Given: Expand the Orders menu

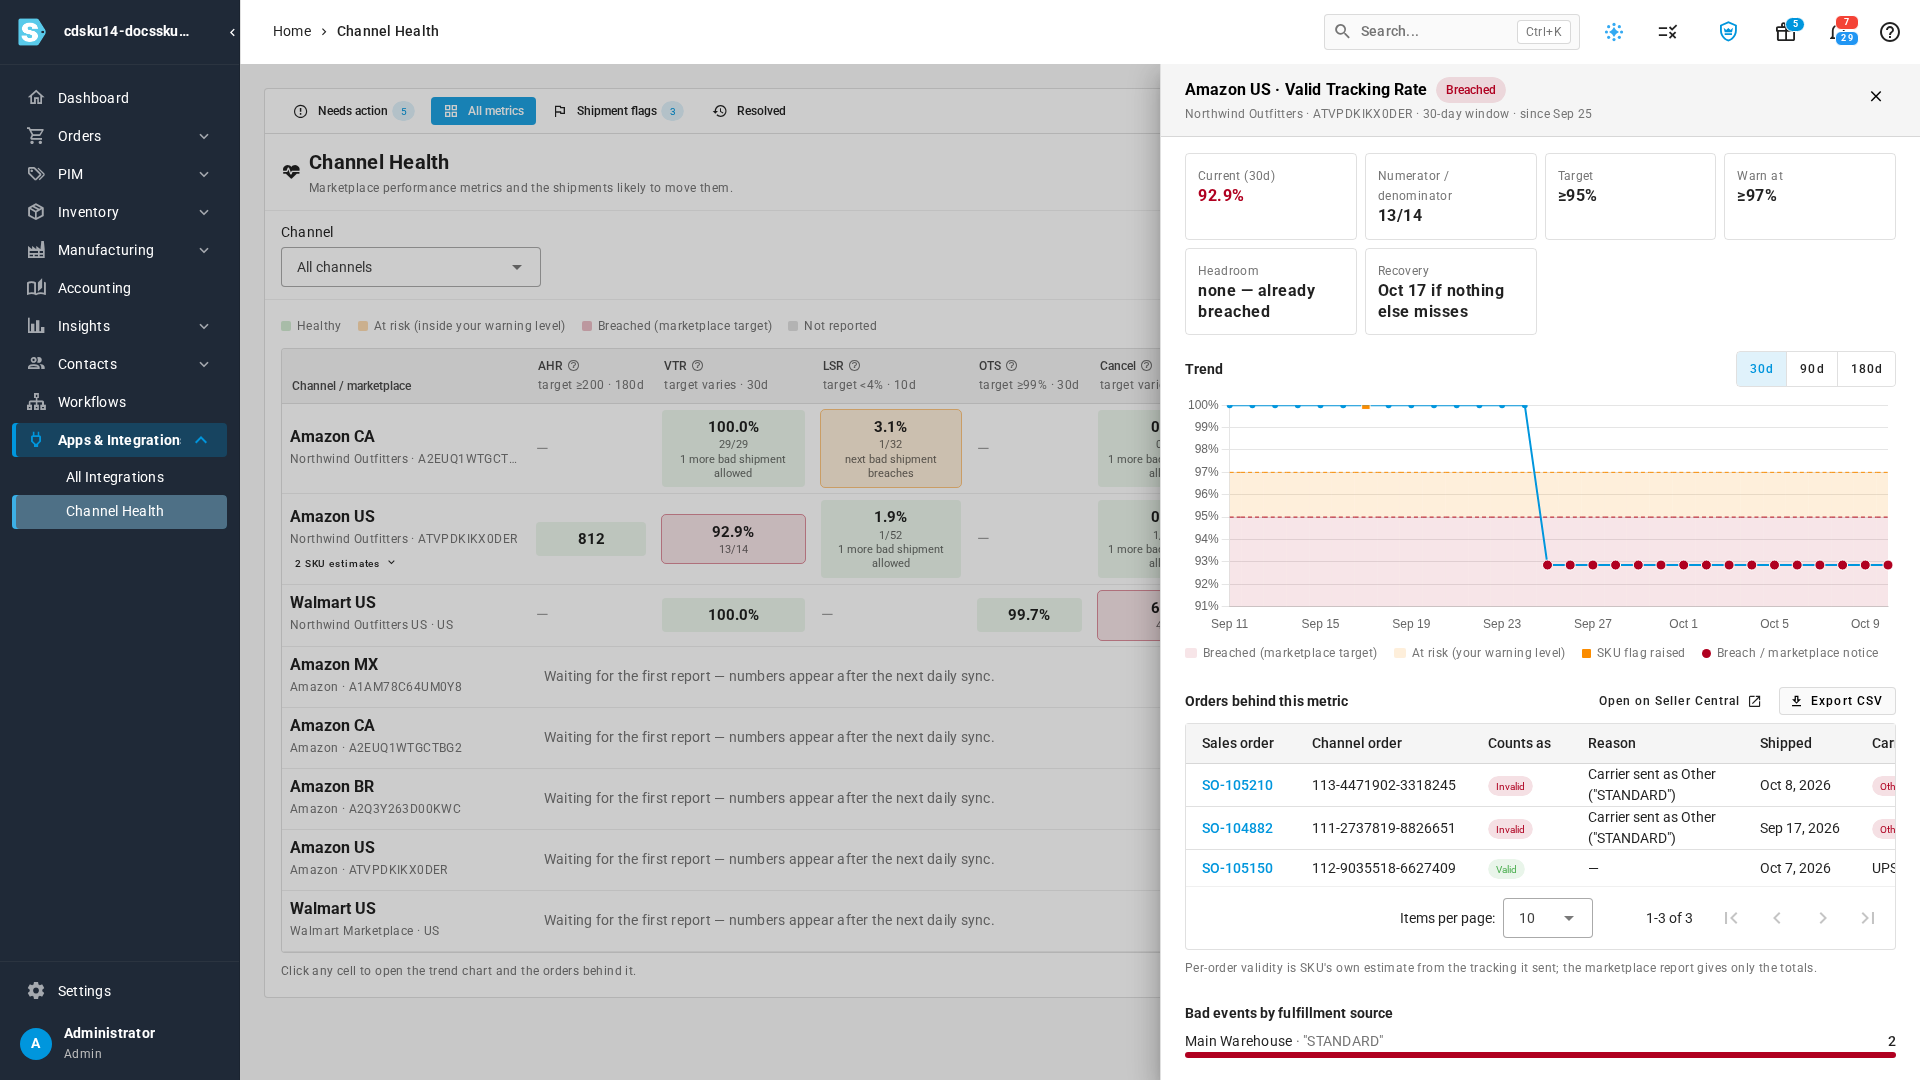Looking at the screenshot, I should tap(120, 136).
